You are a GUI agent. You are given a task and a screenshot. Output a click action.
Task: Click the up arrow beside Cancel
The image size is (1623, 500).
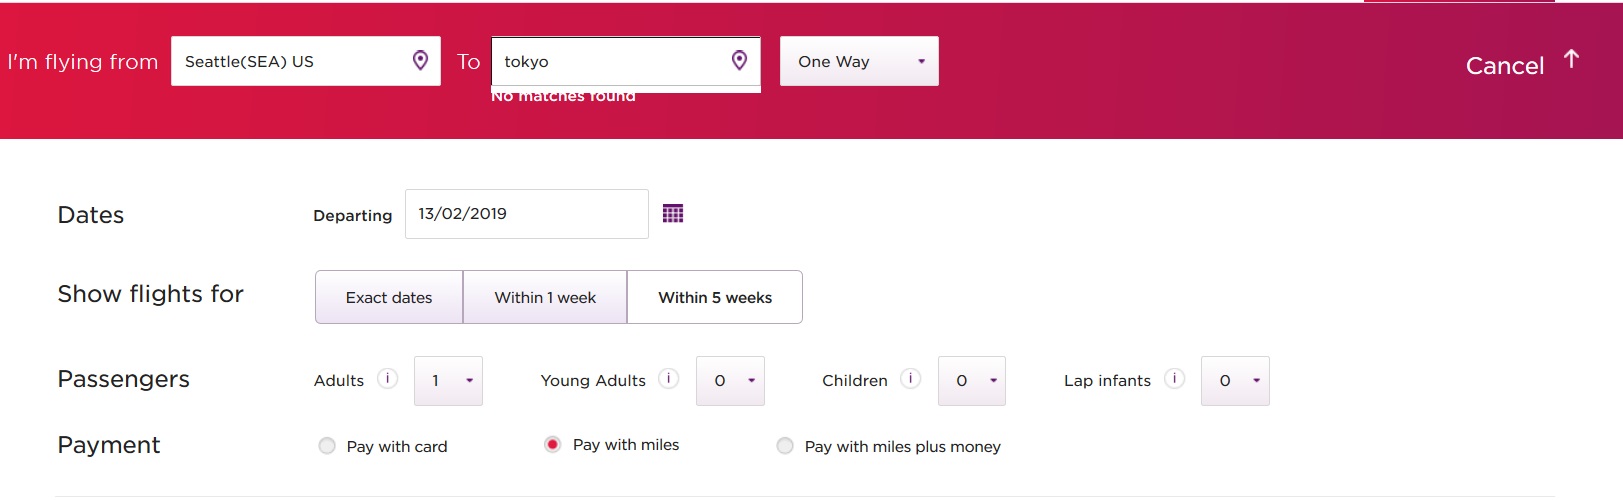pos(1571,60)
